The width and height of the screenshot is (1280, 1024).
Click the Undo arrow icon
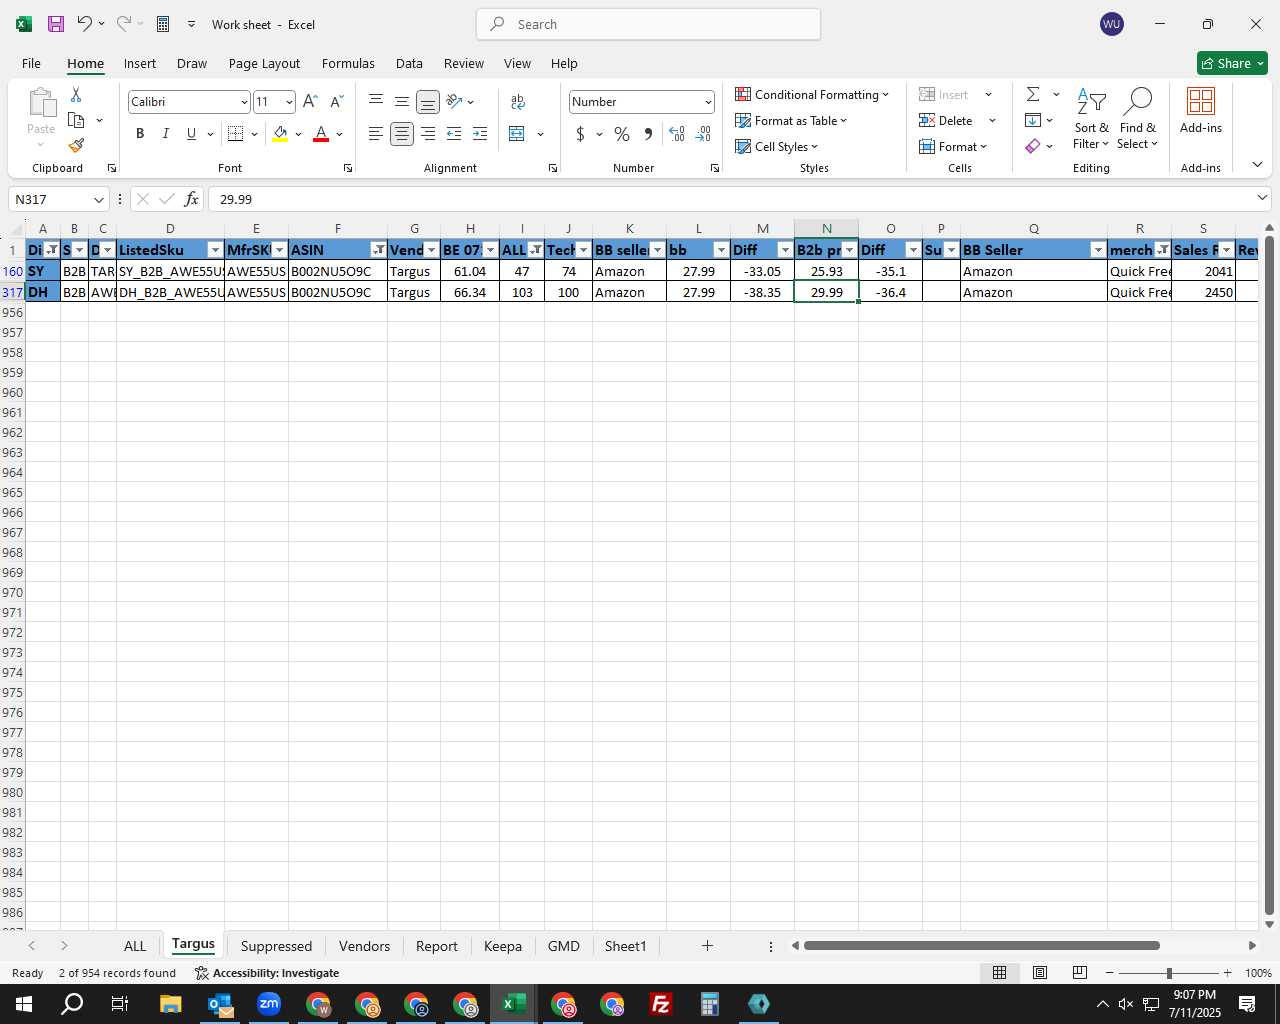85,24
